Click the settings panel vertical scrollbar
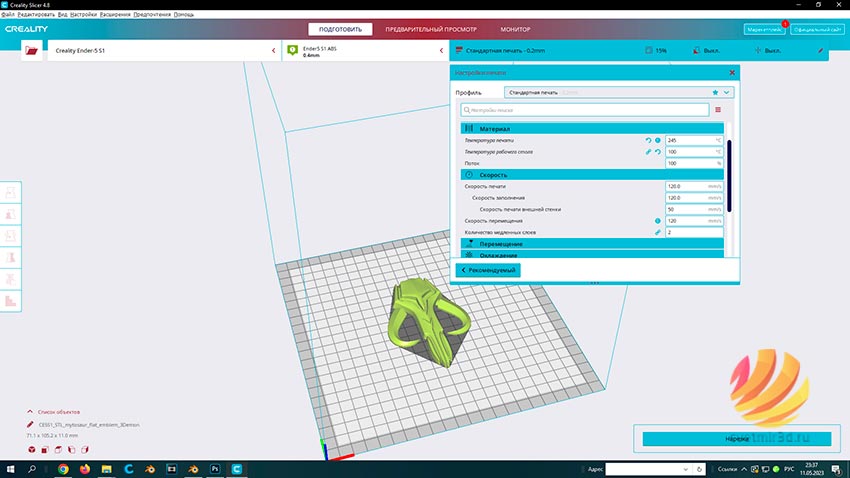The image size is (850, 478). tap(729, 176)
